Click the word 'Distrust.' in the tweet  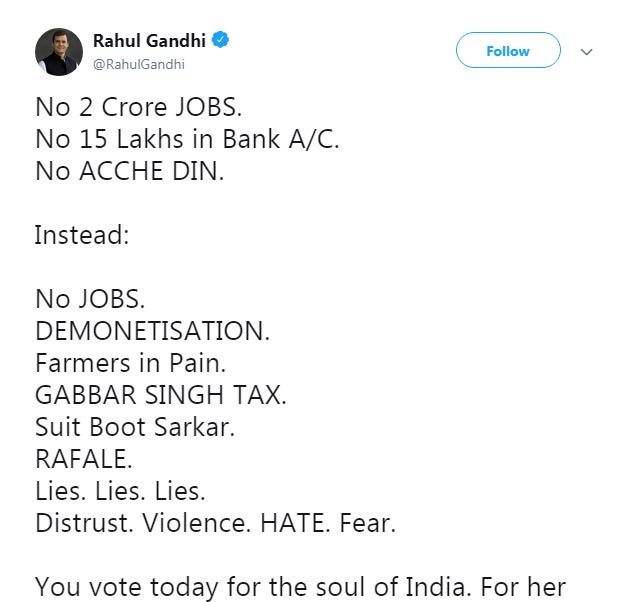click(84, 523)
